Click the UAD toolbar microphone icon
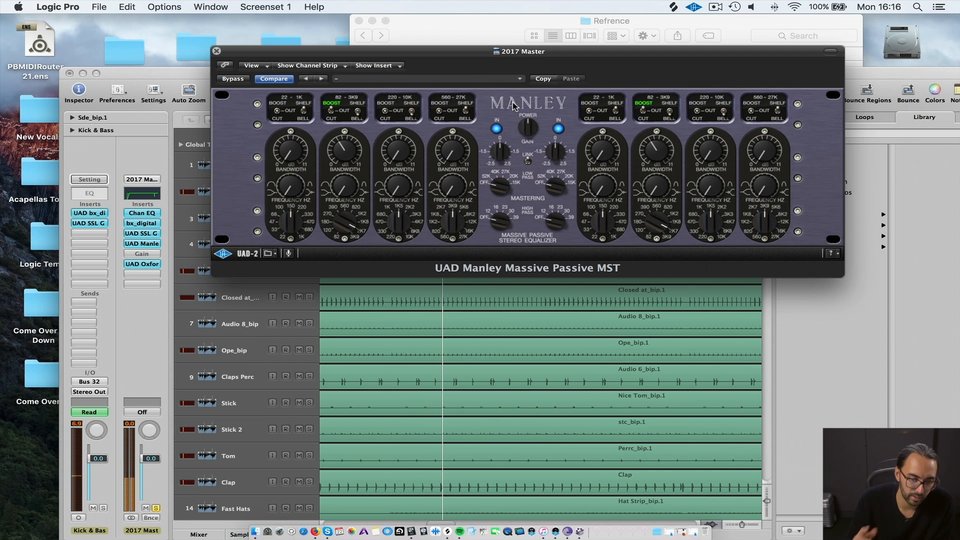The image size is (960, 540). 288,253
